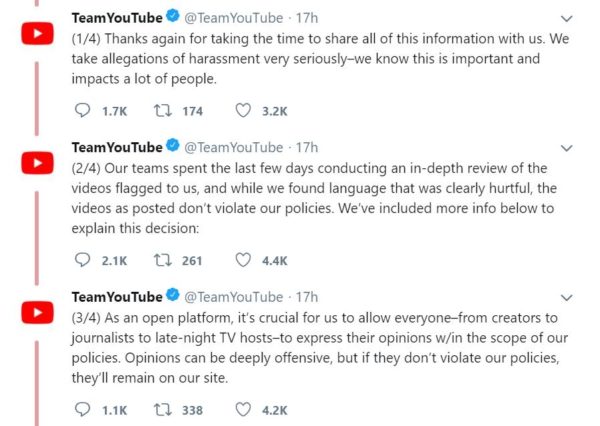This screenshot has height=426, width=600.
Task: Open the 17h timestamp on (3/4) tweet
Action: tap(307, 297)
